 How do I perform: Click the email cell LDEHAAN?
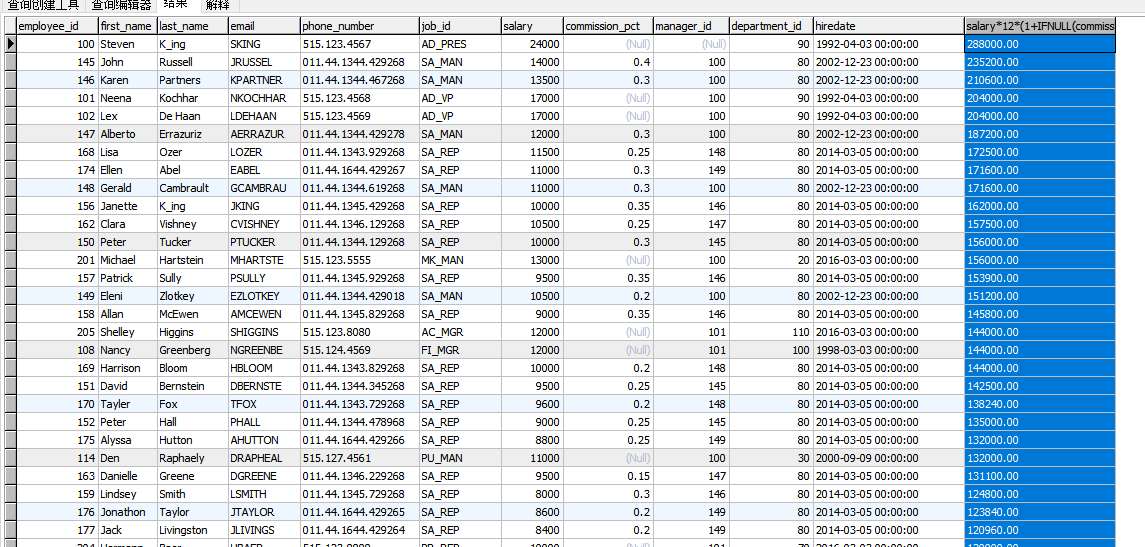click(264, 116)
